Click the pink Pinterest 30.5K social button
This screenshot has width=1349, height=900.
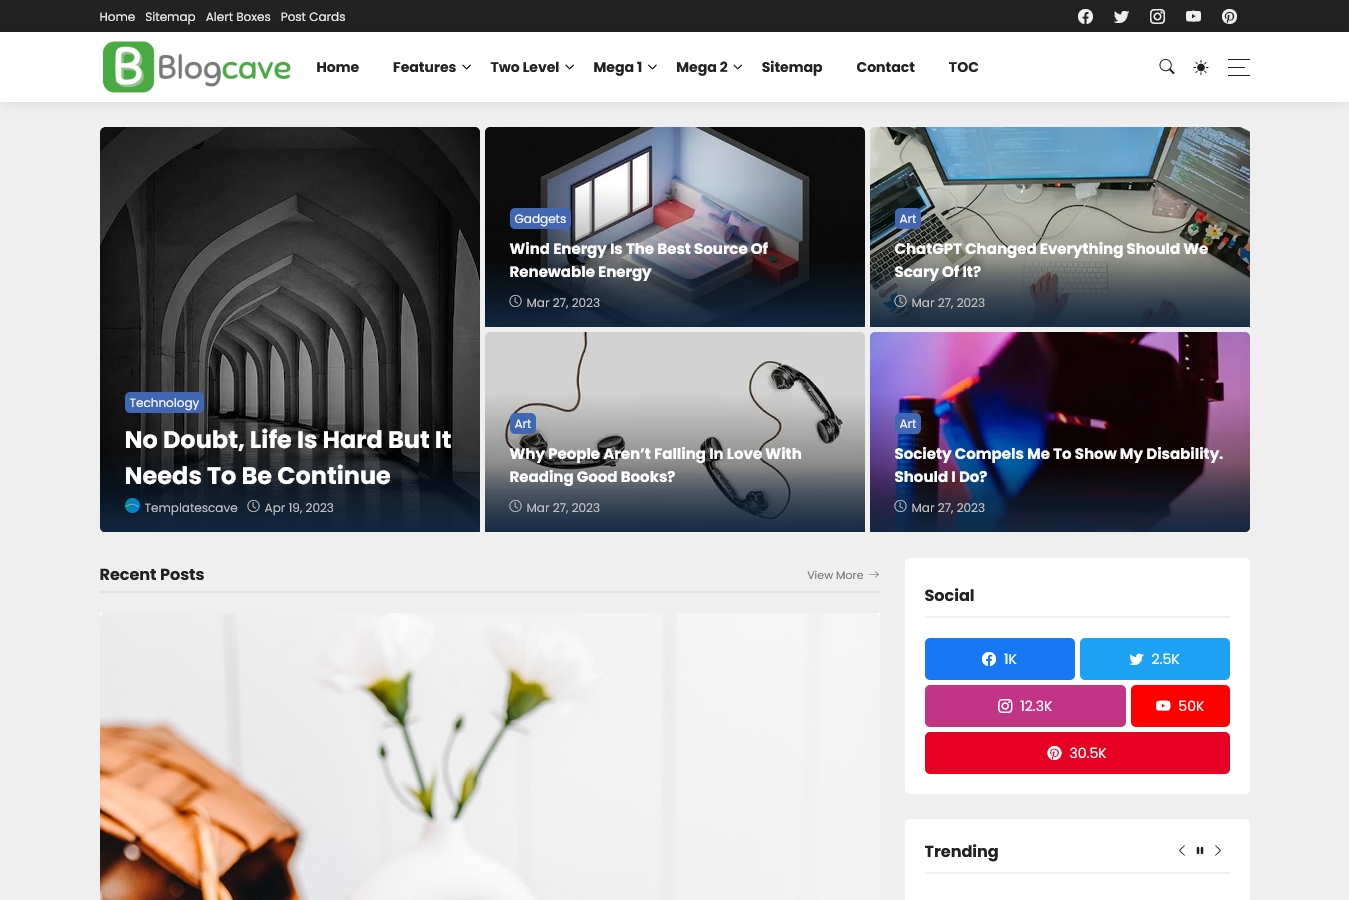(1076, 753)
